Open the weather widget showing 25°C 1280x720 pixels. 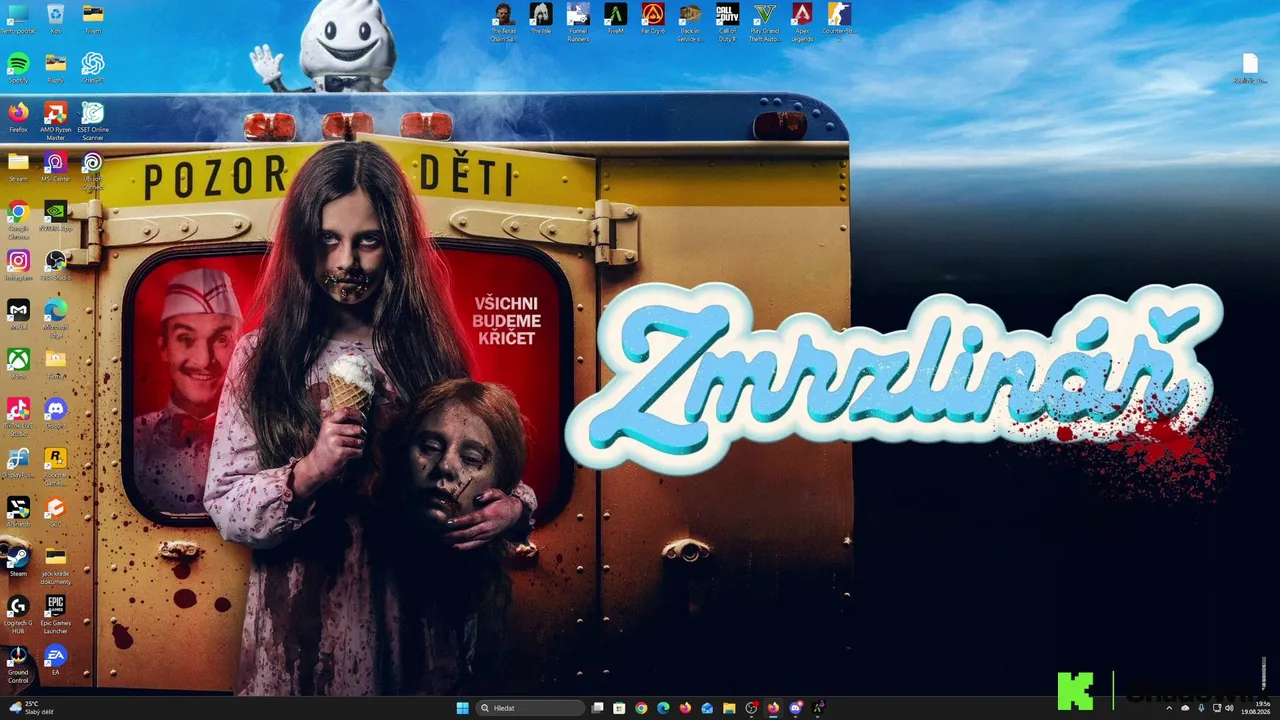click(x=30, y=708)
